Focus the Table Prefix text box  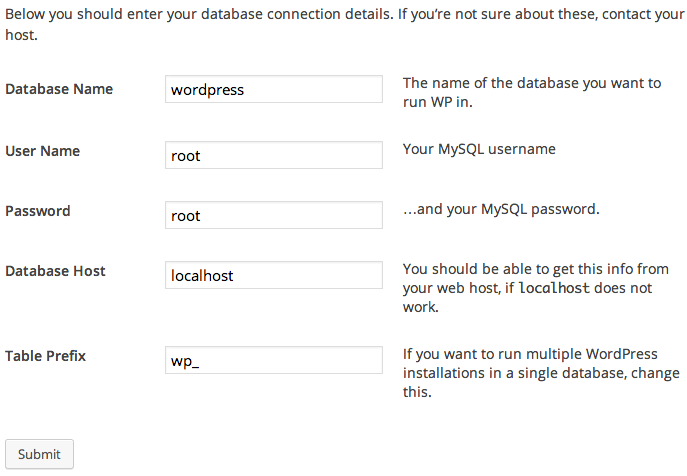(273, 360)
